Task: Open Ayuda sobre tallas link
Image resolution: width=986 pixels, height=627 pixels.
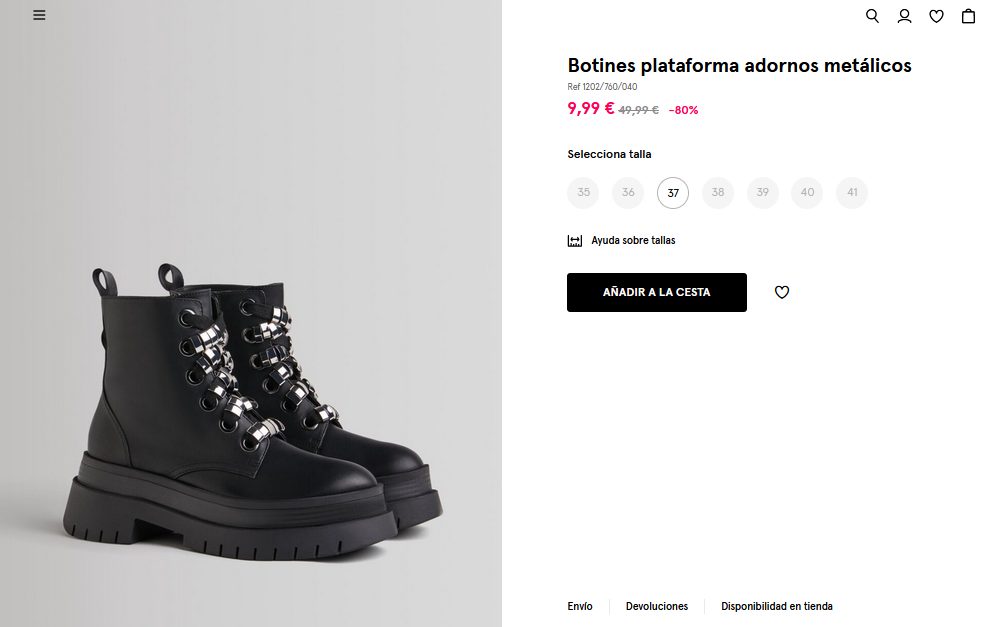Action: 633,241
